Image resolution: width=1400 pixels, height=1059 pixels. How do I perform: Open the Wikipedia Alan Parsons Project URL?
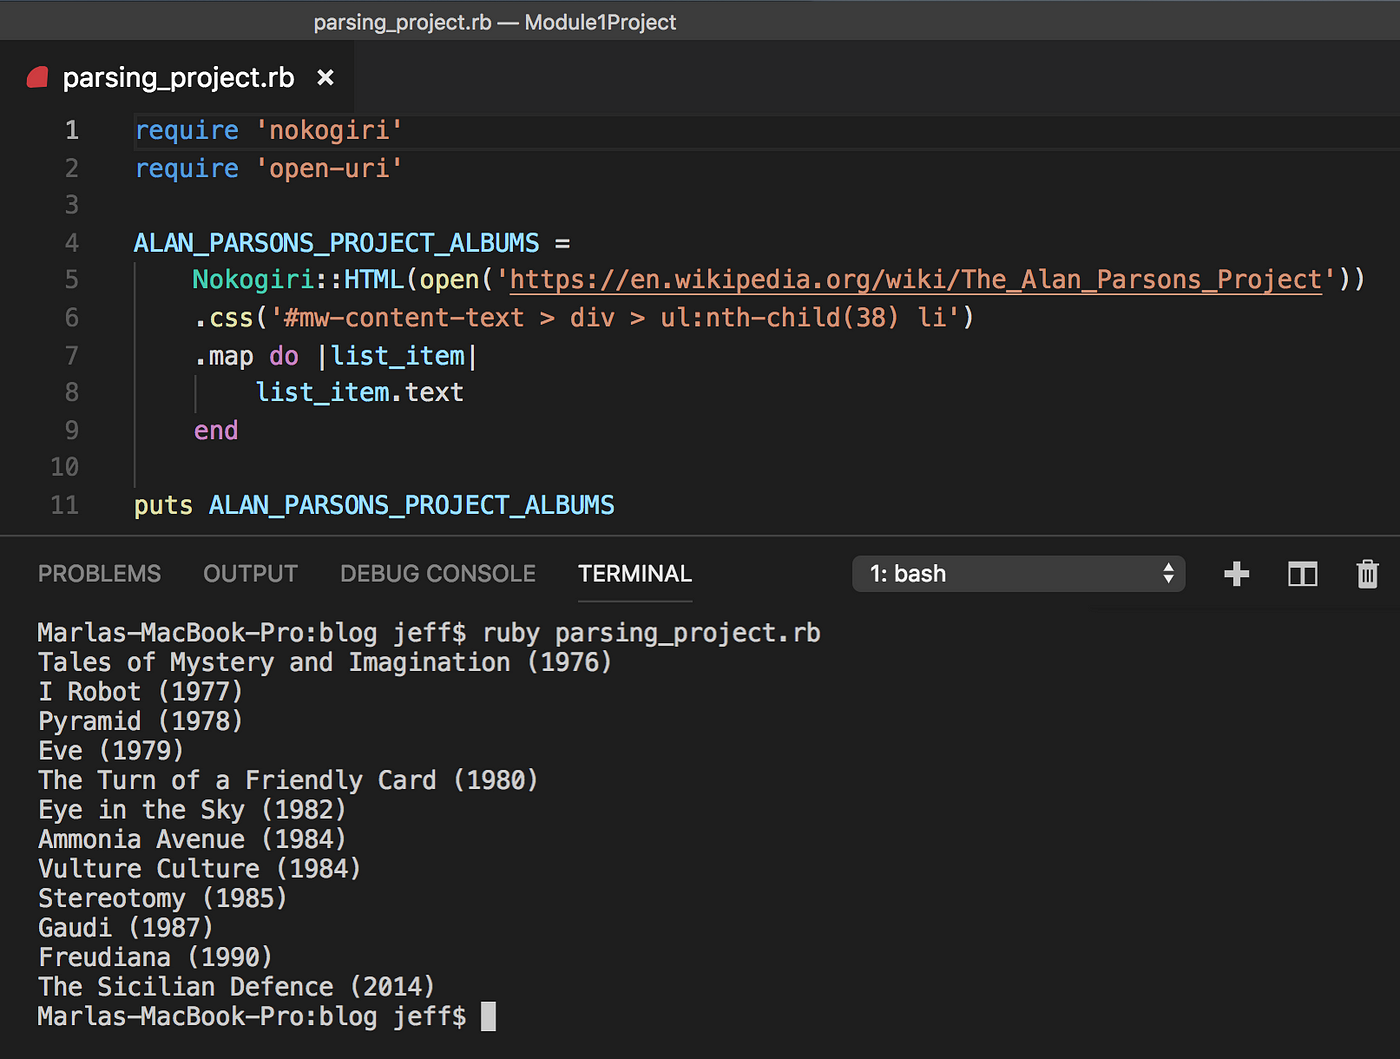point(916,280)
